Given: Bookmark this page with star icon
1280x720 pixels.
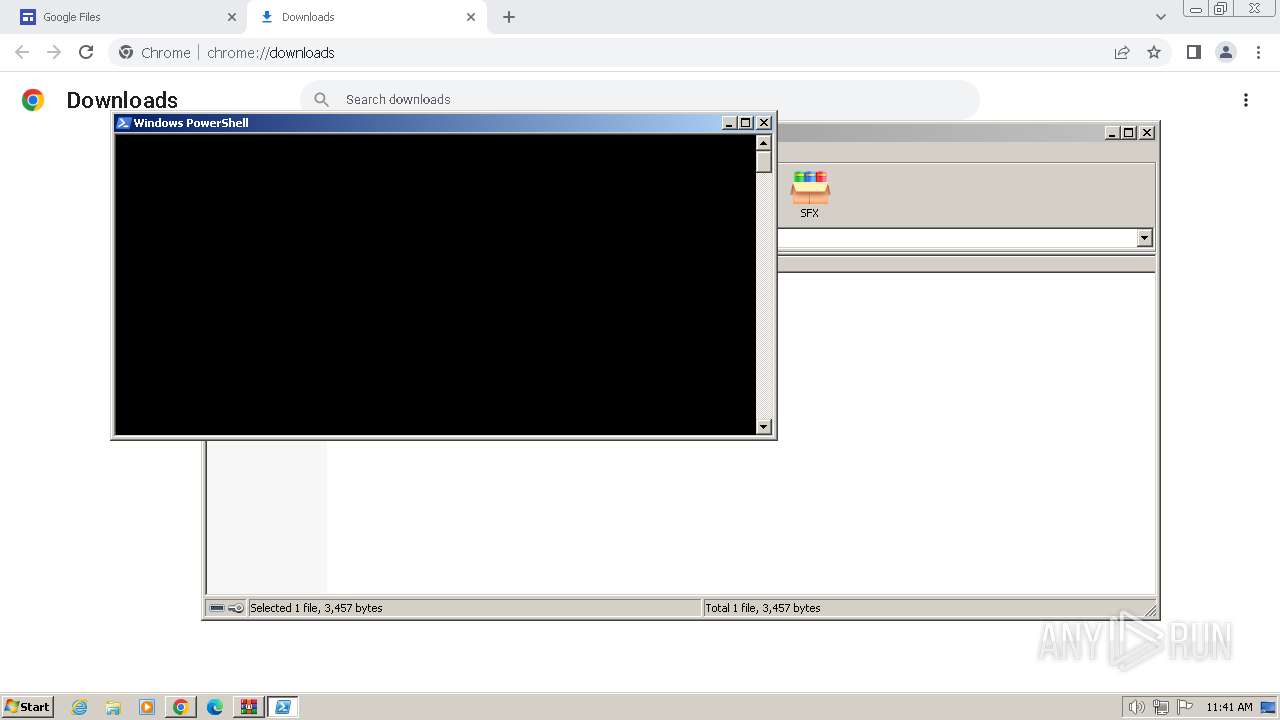Looking at the screenshot, I should [1154, 52].
